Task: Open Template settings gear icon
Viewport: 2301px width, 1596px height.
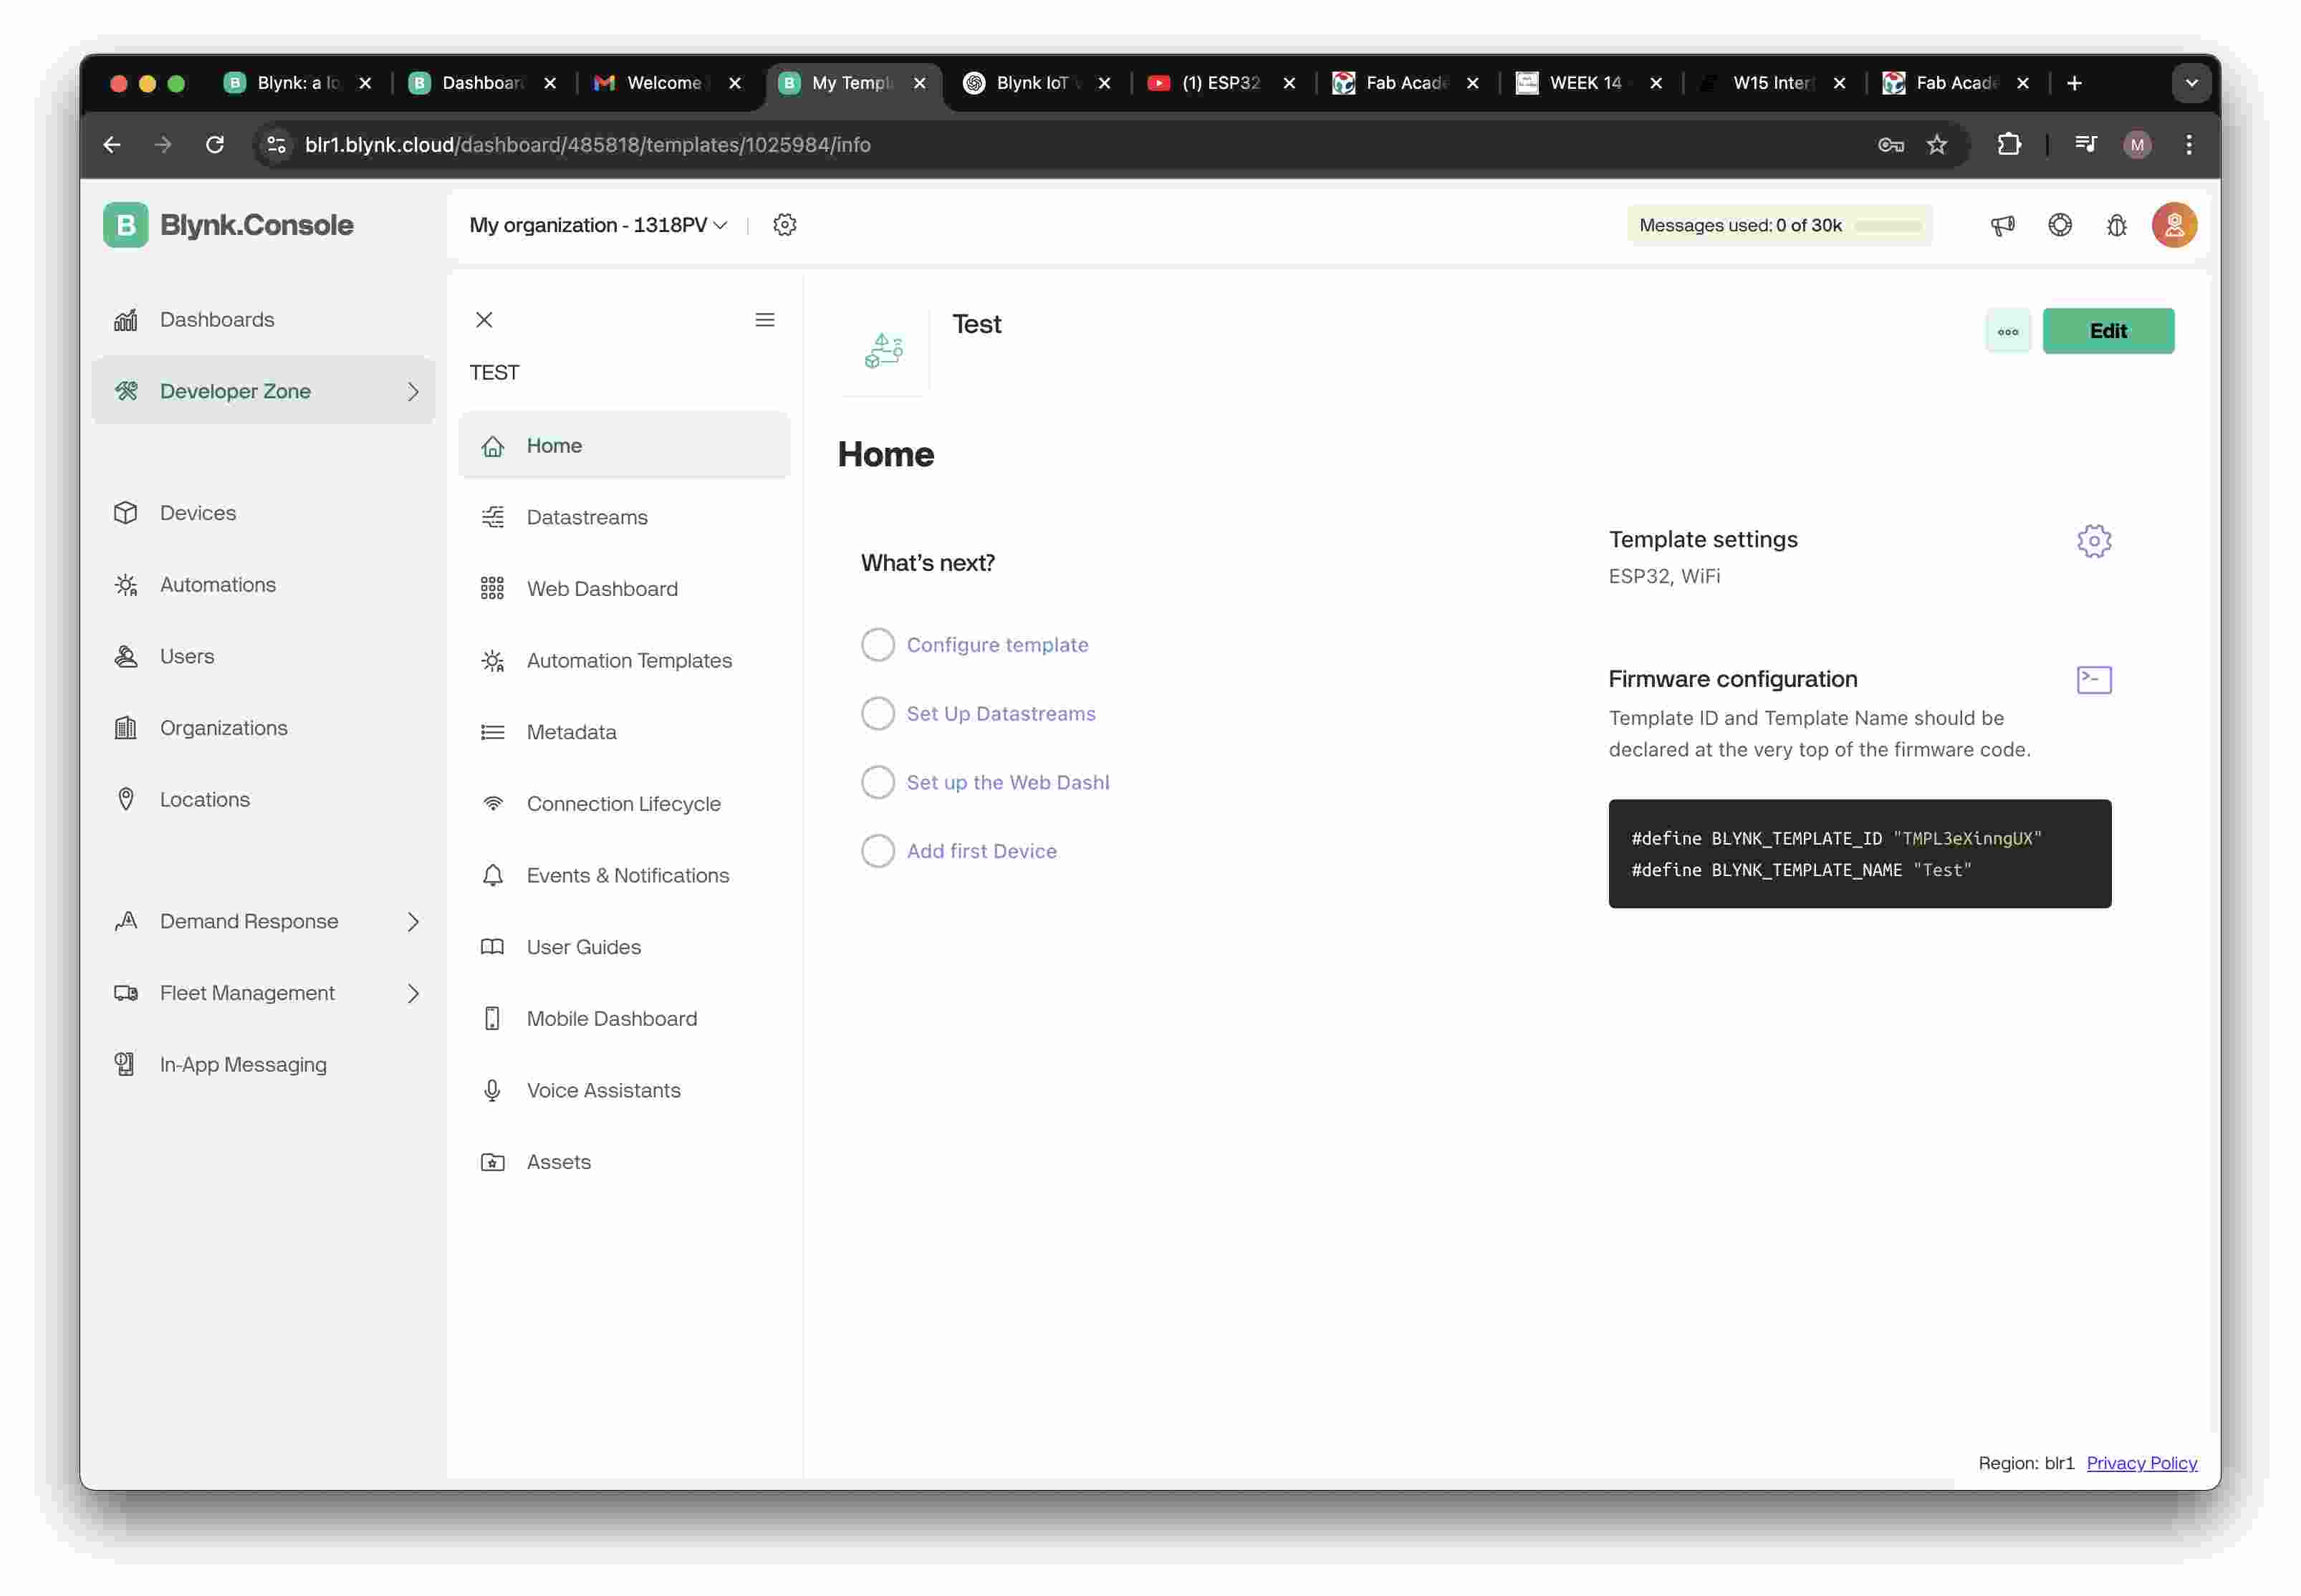Action: [2094, 541]
